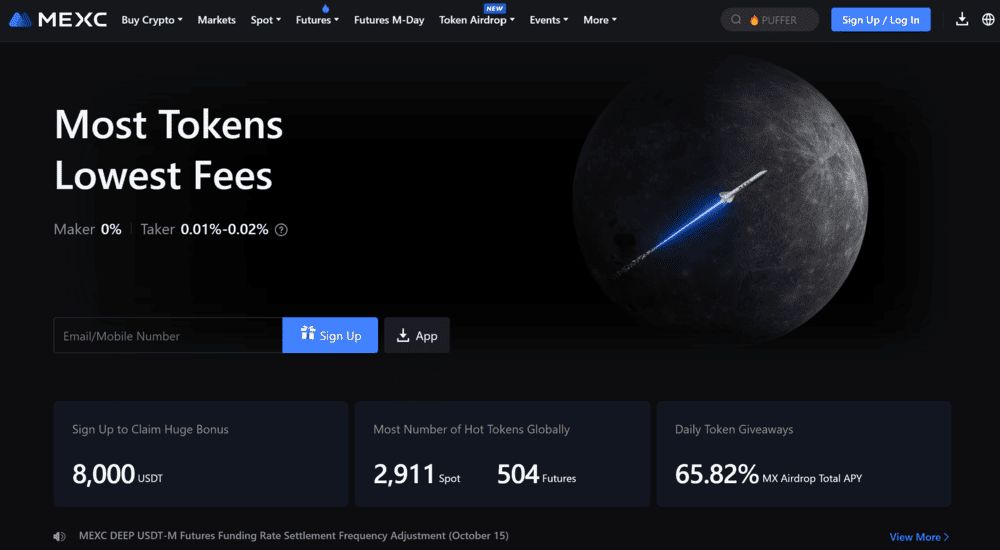Open the download icon in header
Viewport: 1000px width, 550px height.
(x=962, y=20)
